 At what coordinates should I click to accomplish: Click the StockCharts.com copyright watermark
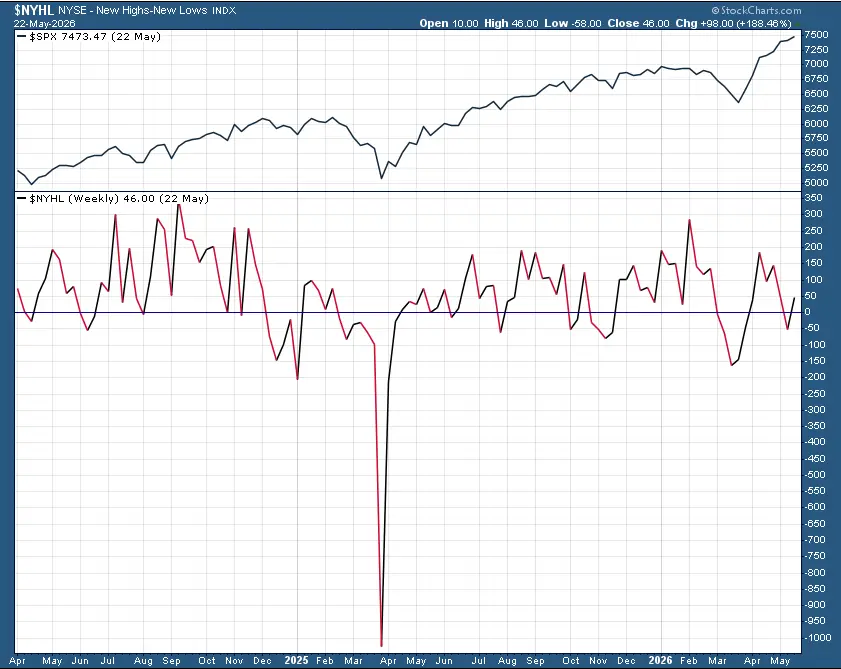[756, 10]
